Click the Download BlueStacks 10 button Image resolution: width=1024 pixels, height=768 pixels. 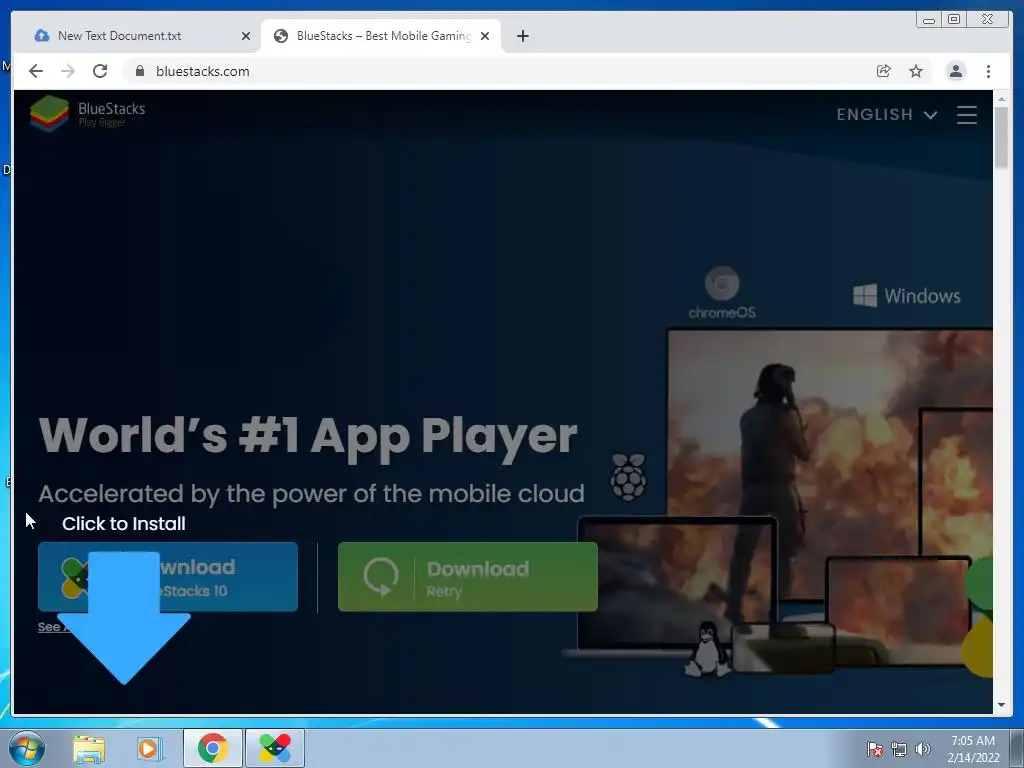[x=168, y=577]
